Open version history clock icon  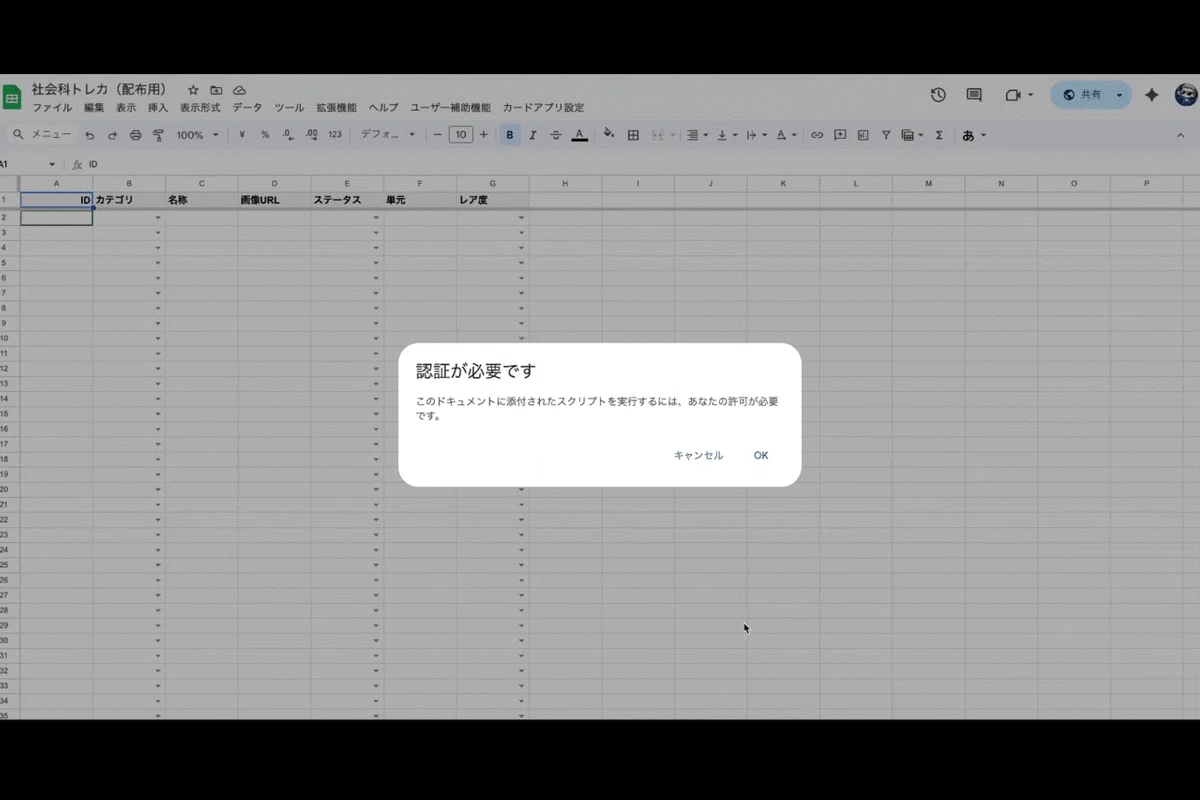click(x=938, y=95)
